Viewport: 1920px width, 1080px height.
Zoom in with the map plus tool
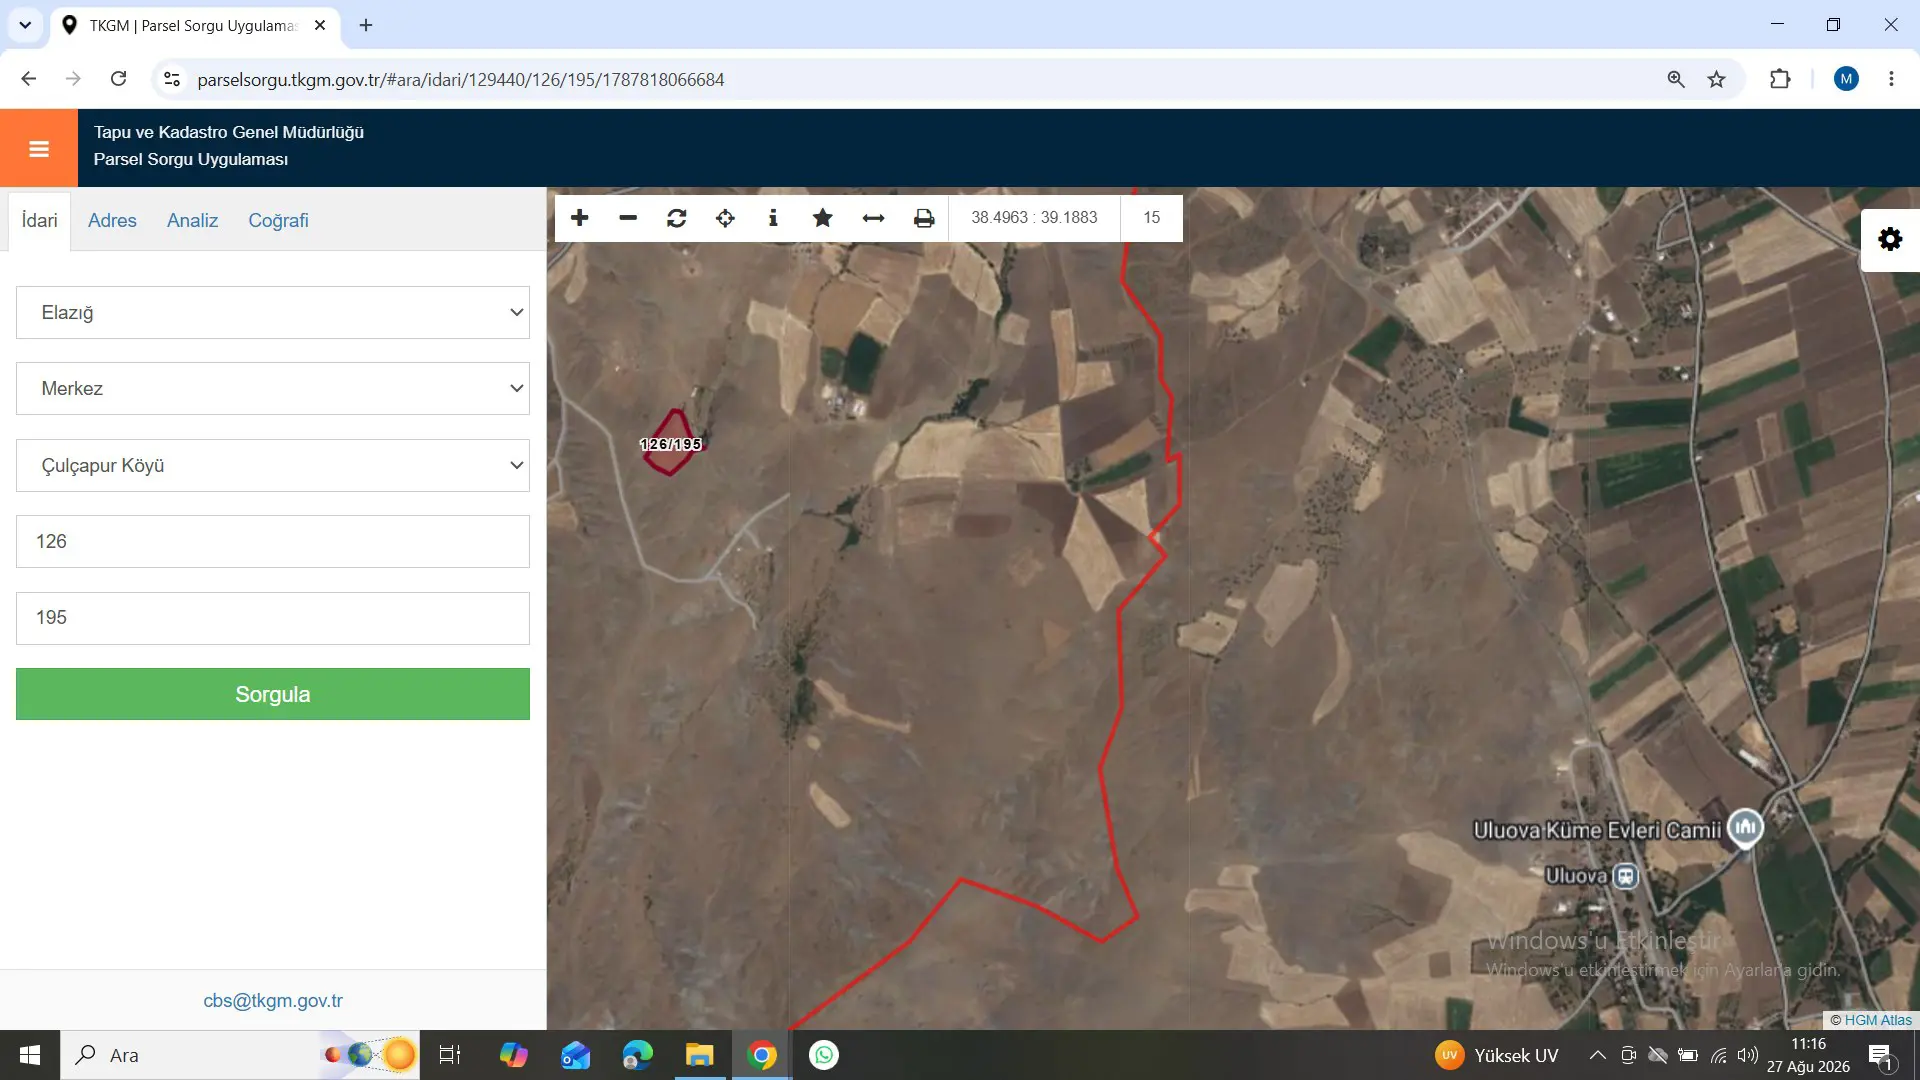(x=580, y=218)
